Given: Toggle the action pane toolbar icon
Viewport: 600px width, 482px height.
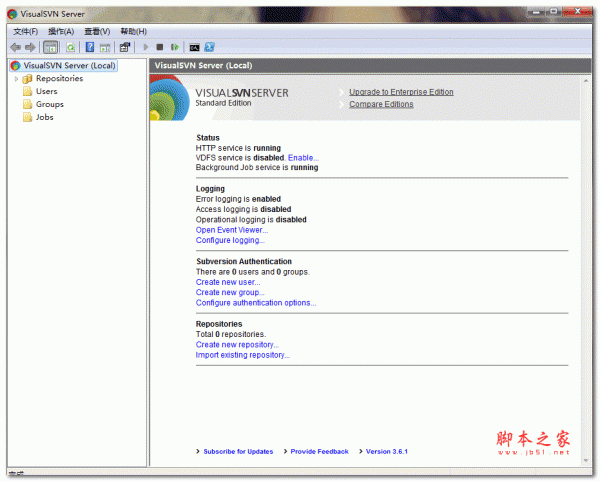Looking at the screenshot, I should coord(105,47).
